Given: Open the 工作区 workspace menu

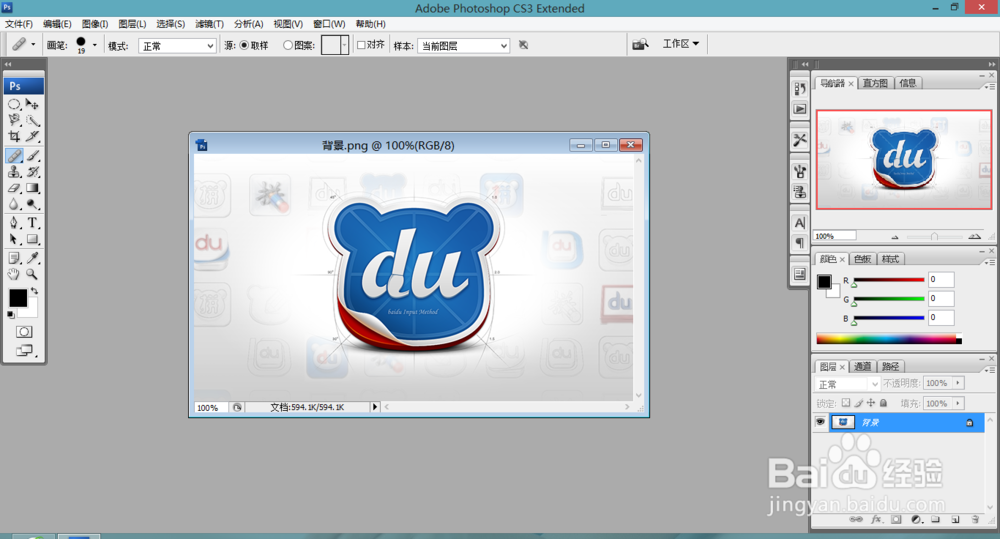Looking at the screenshot, I should 680,43.
